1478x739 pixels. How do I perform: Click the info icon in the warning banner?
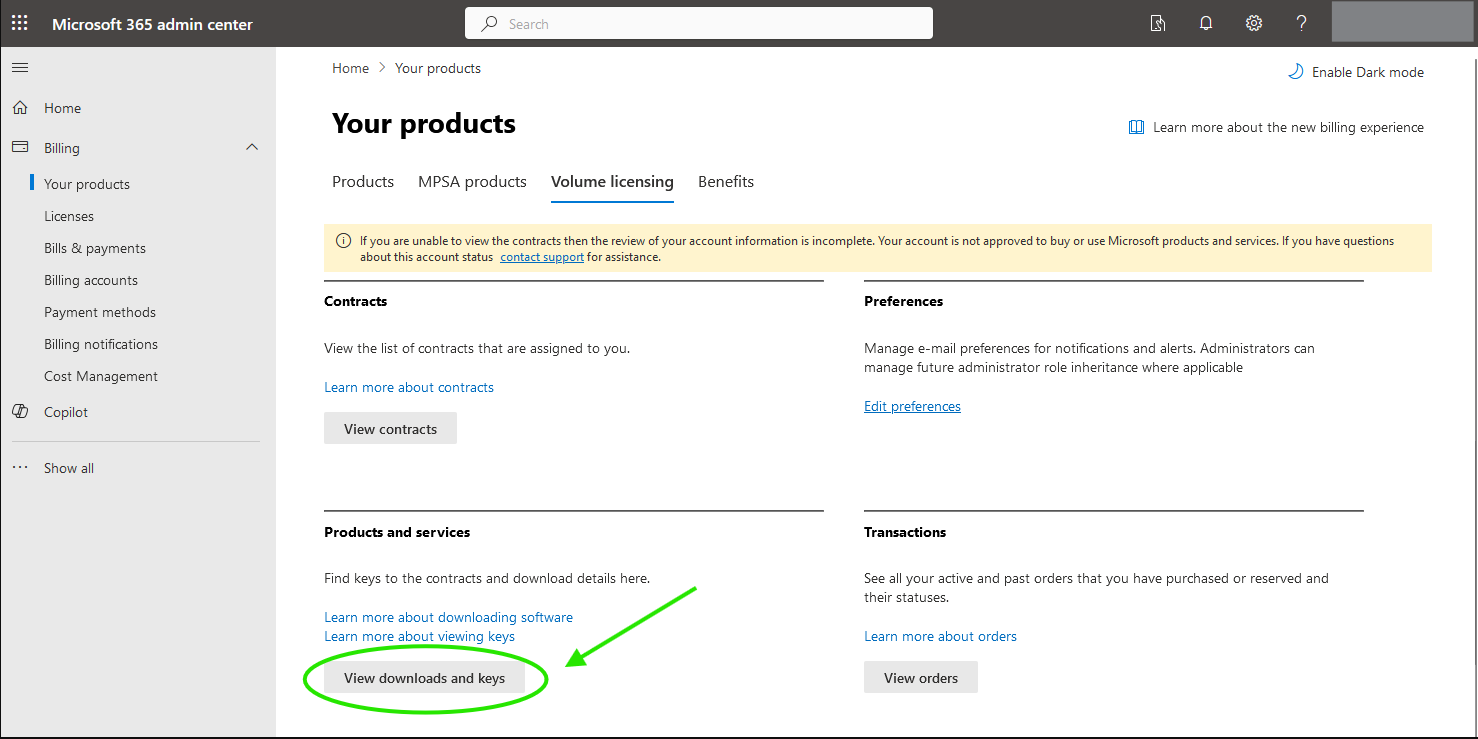click(x=343, y=240)
